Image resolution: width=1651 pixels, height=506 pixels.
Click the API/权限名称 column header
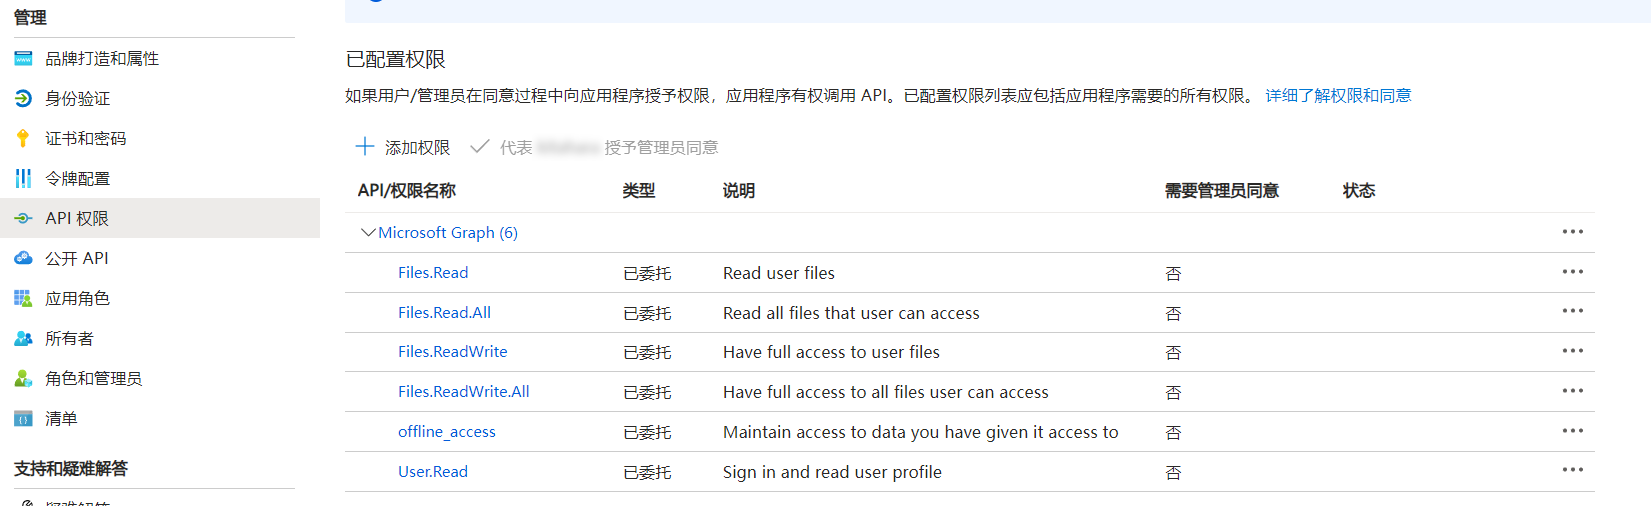[x=406, y=191]
